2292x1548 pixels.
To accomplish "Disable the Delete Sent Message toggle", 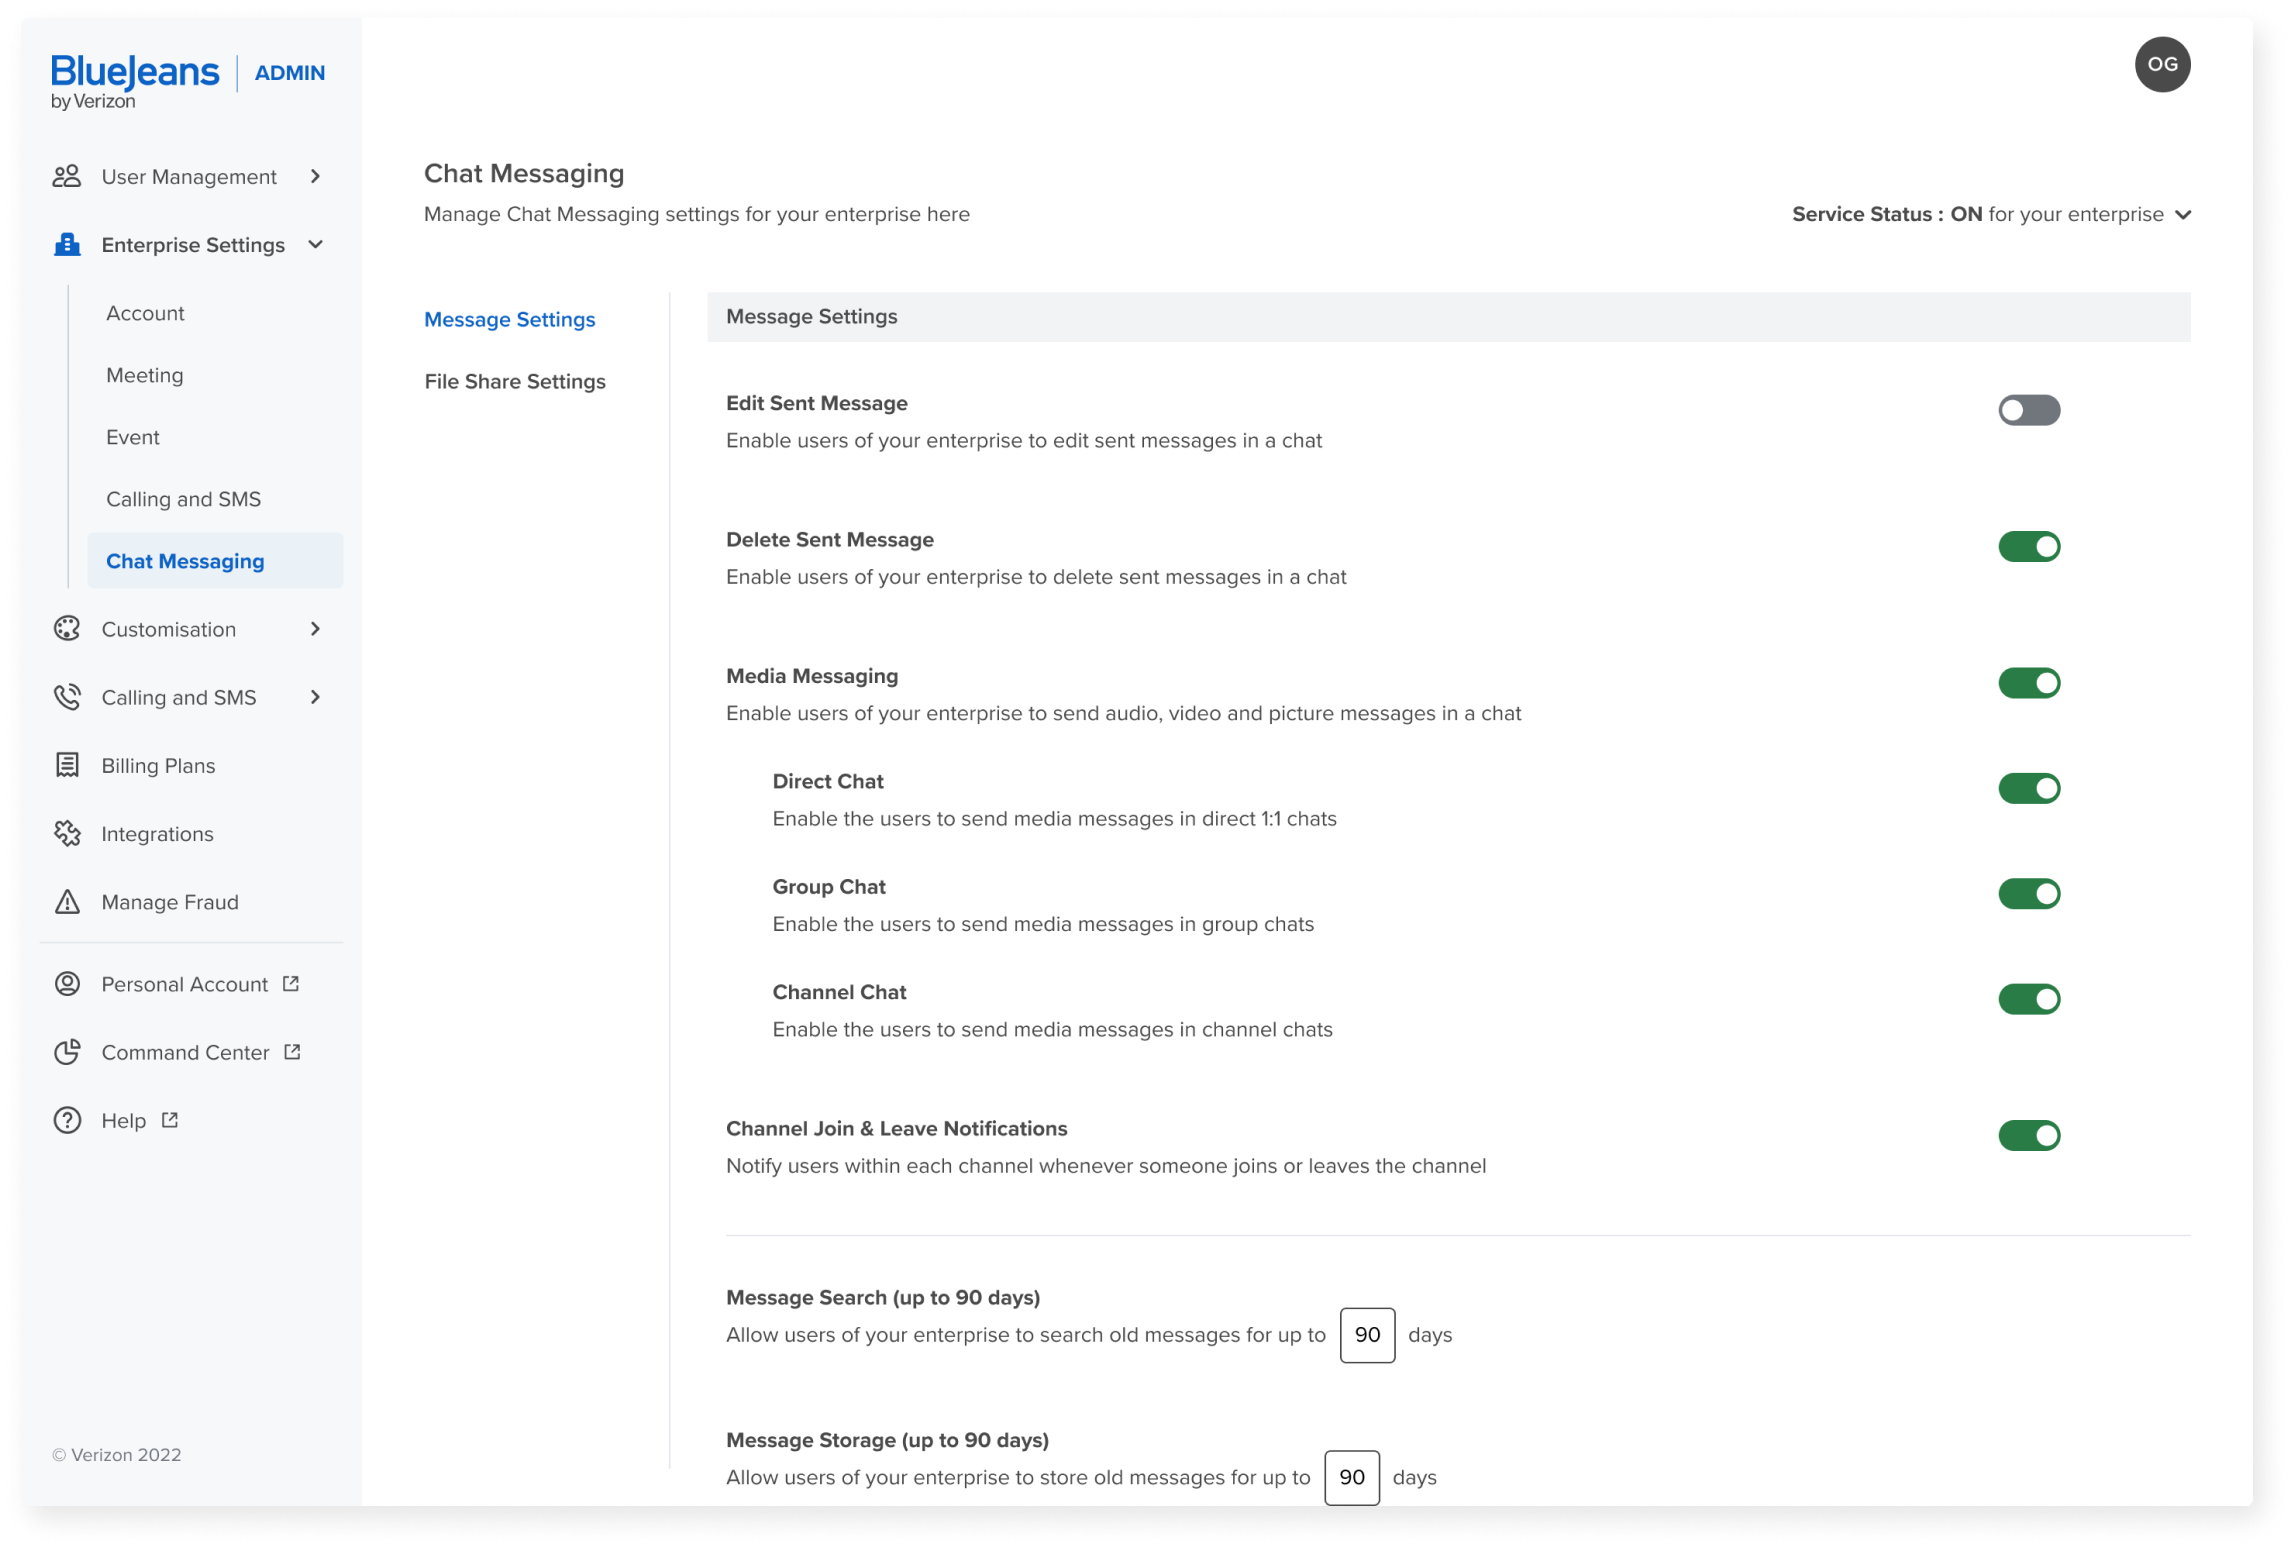I will 2028,547.
